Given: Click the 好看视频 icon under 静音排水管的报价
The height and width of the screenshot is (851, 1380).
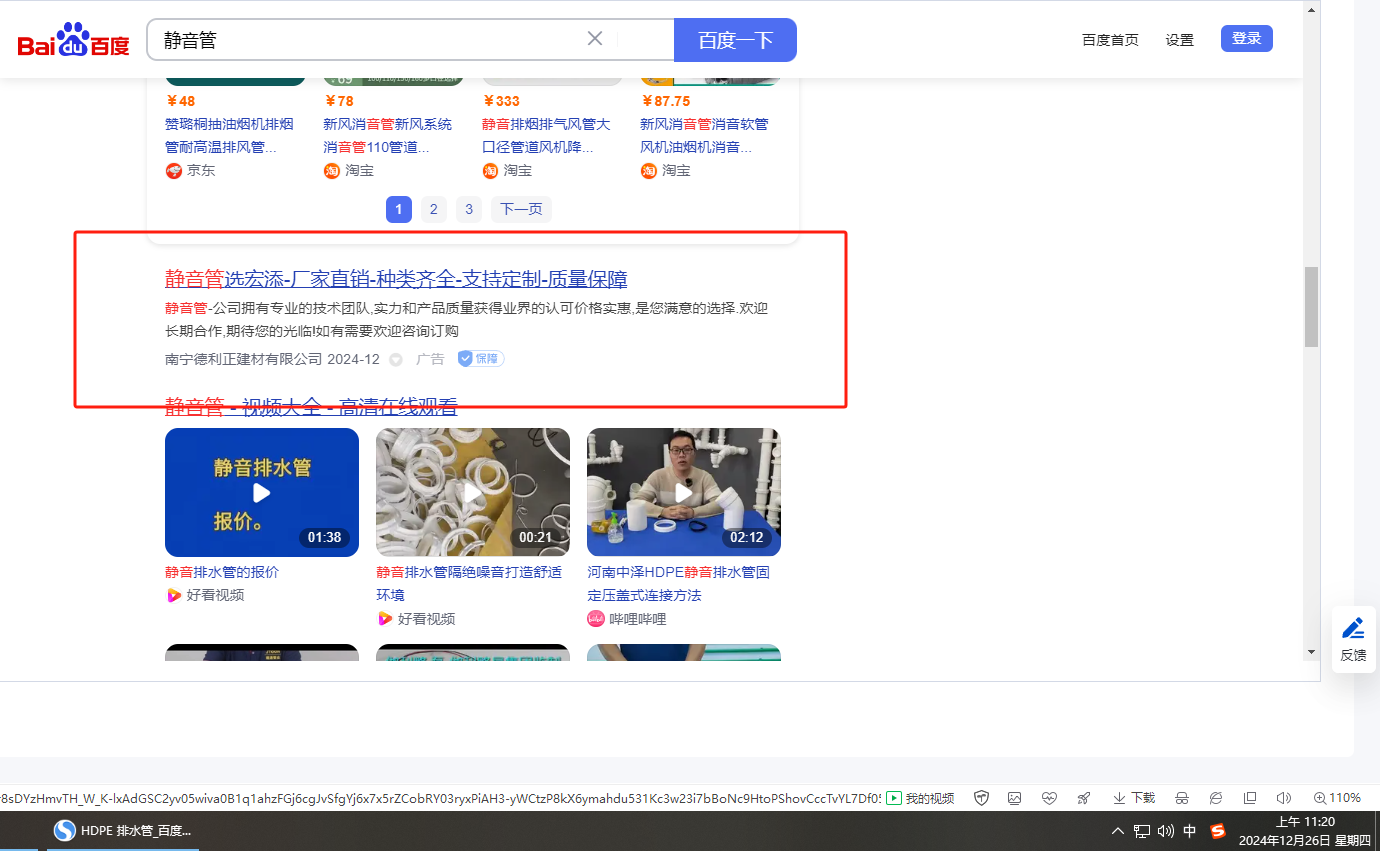Looking at the screenshot, I should point(174,595).
